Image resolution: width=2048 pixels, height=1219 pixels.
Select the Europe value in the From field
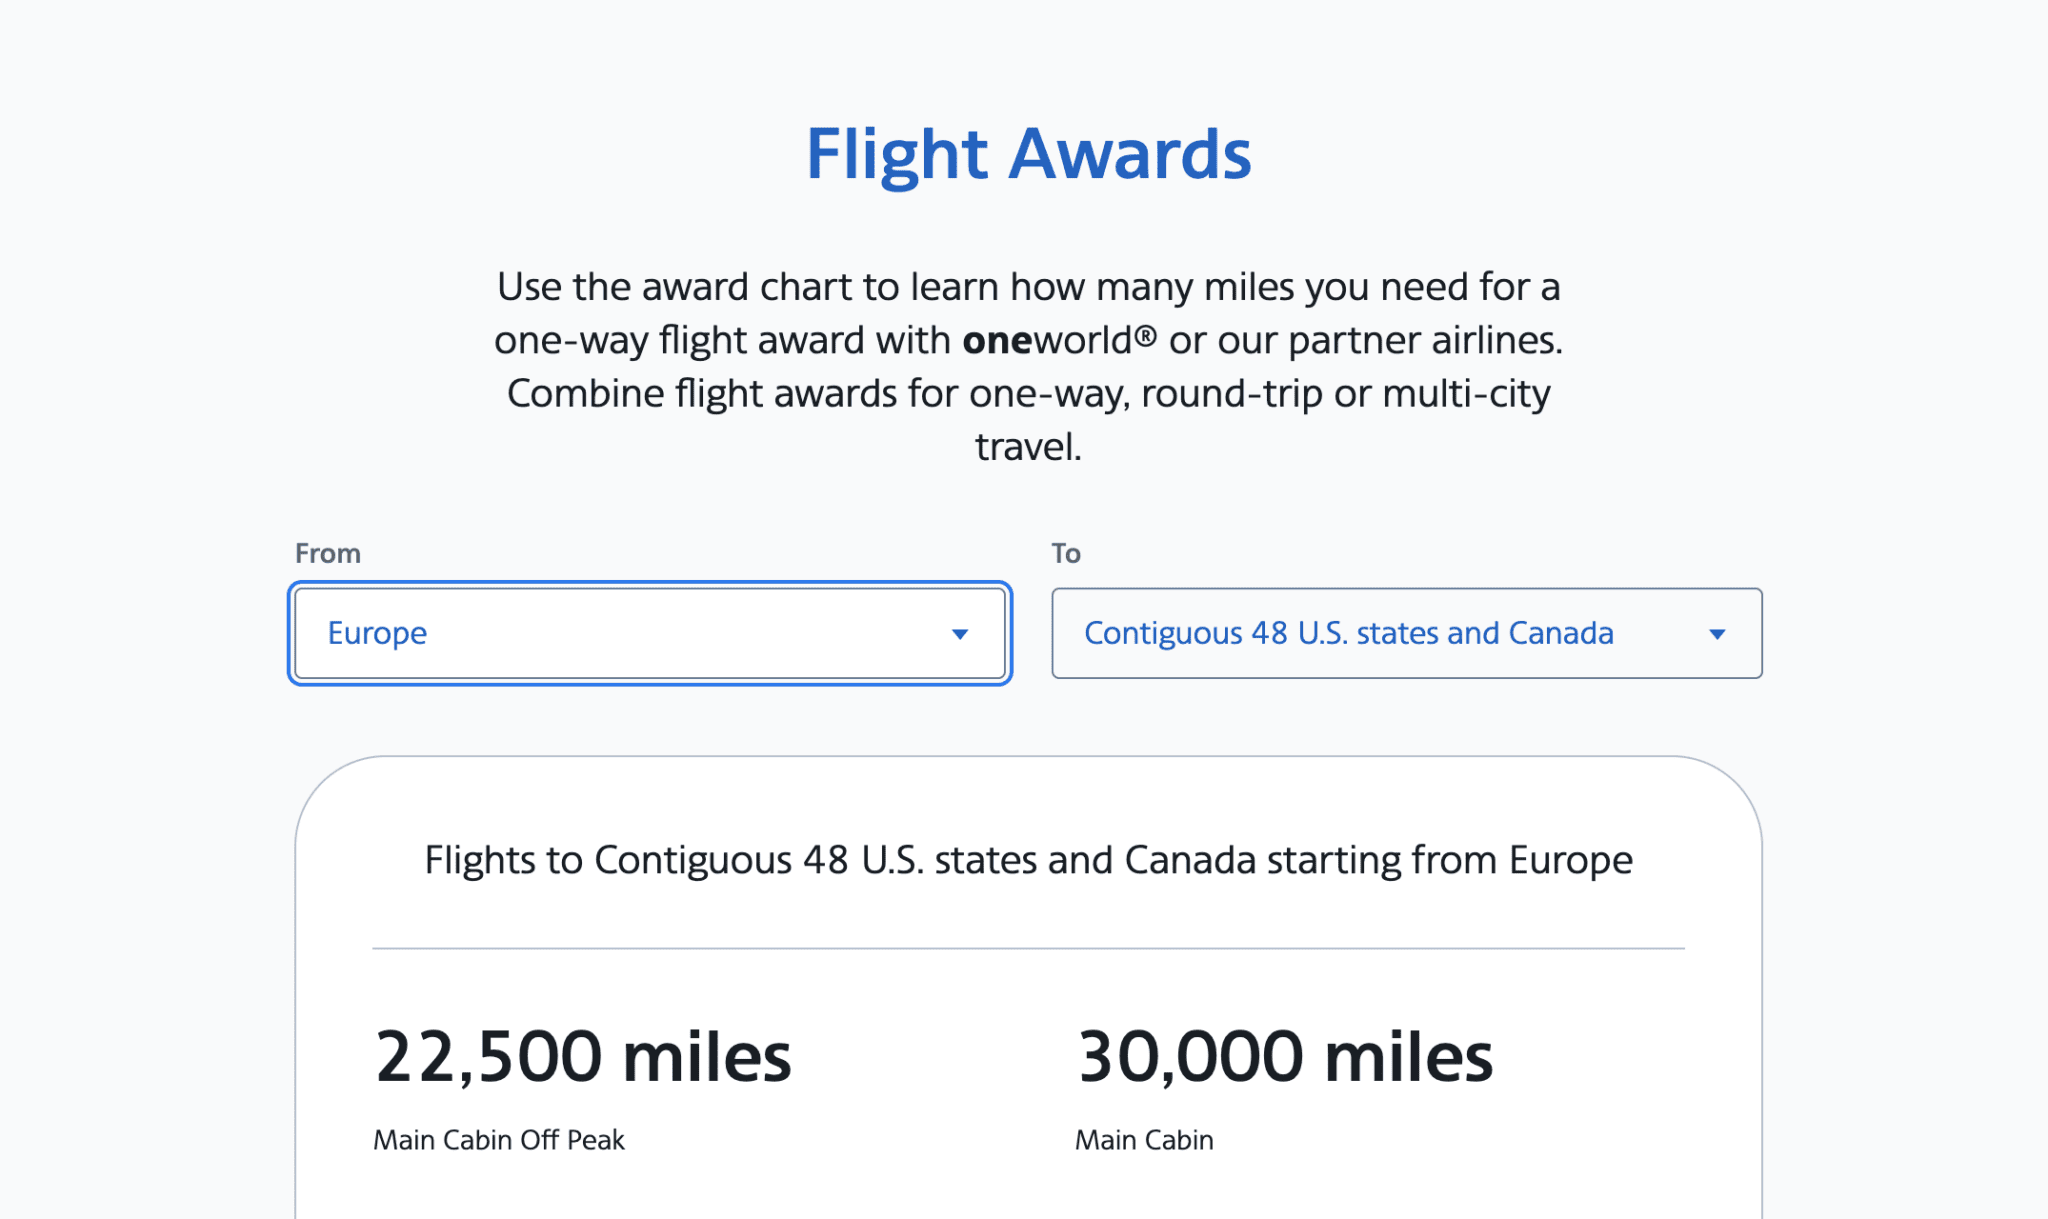[377, 633]
